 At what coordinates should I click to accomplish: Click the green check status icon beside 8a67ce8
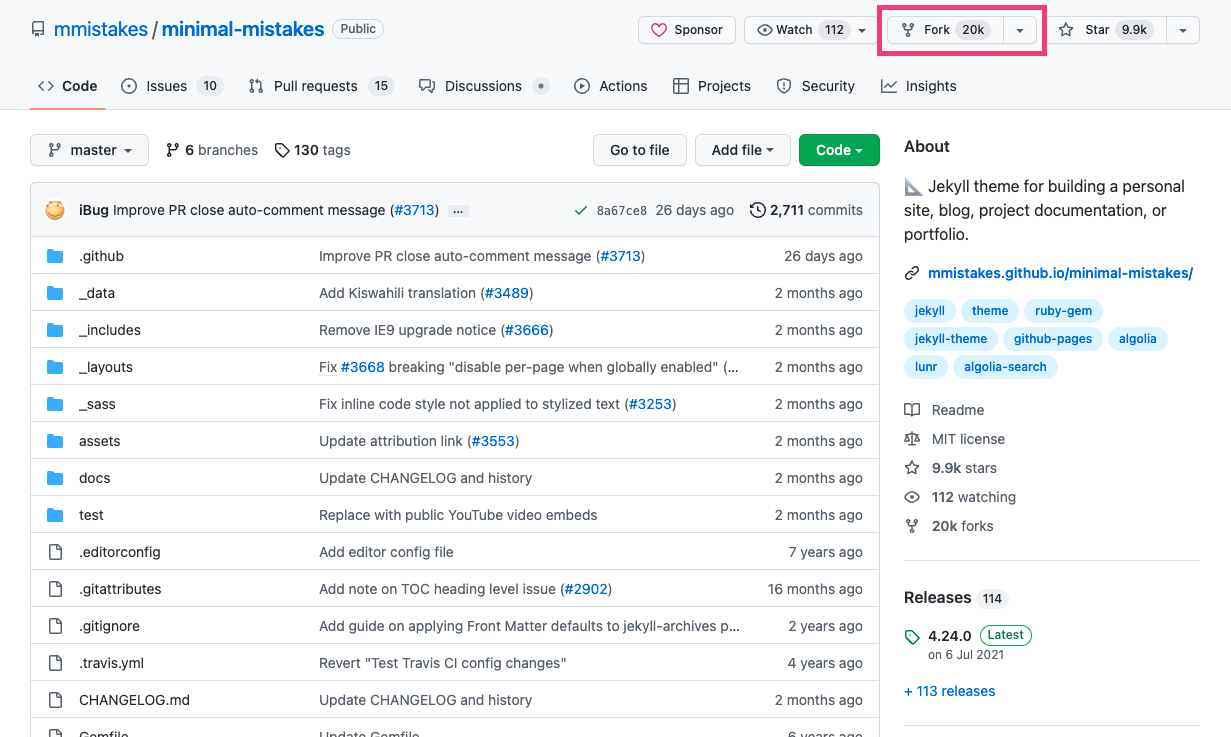click(x=580, y=210)
